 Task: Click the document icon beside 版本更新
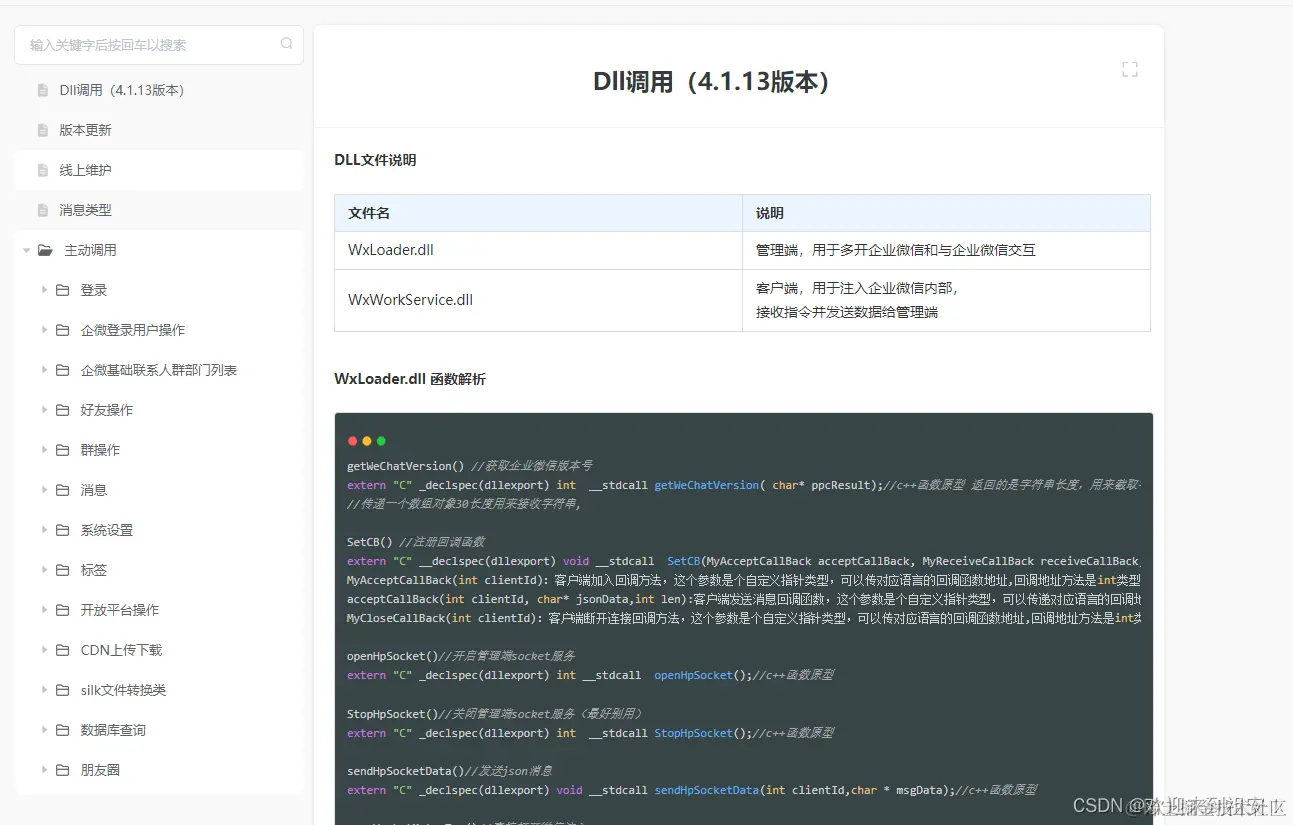[41, 129]
